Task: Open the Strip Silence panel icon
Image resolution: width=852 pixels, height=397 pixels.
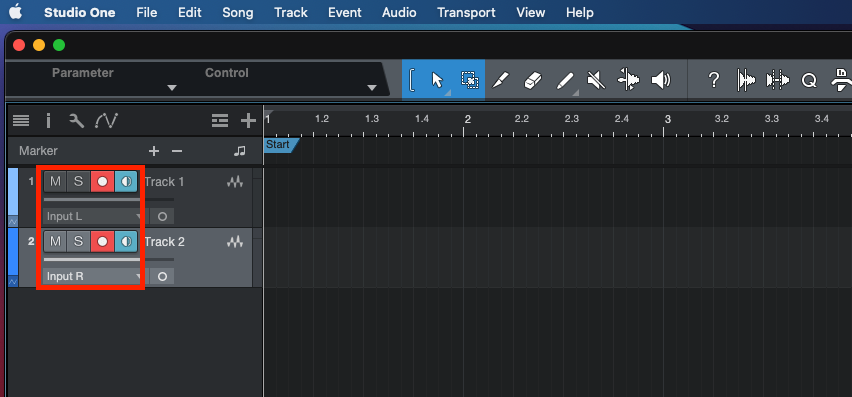Action: 746,80
